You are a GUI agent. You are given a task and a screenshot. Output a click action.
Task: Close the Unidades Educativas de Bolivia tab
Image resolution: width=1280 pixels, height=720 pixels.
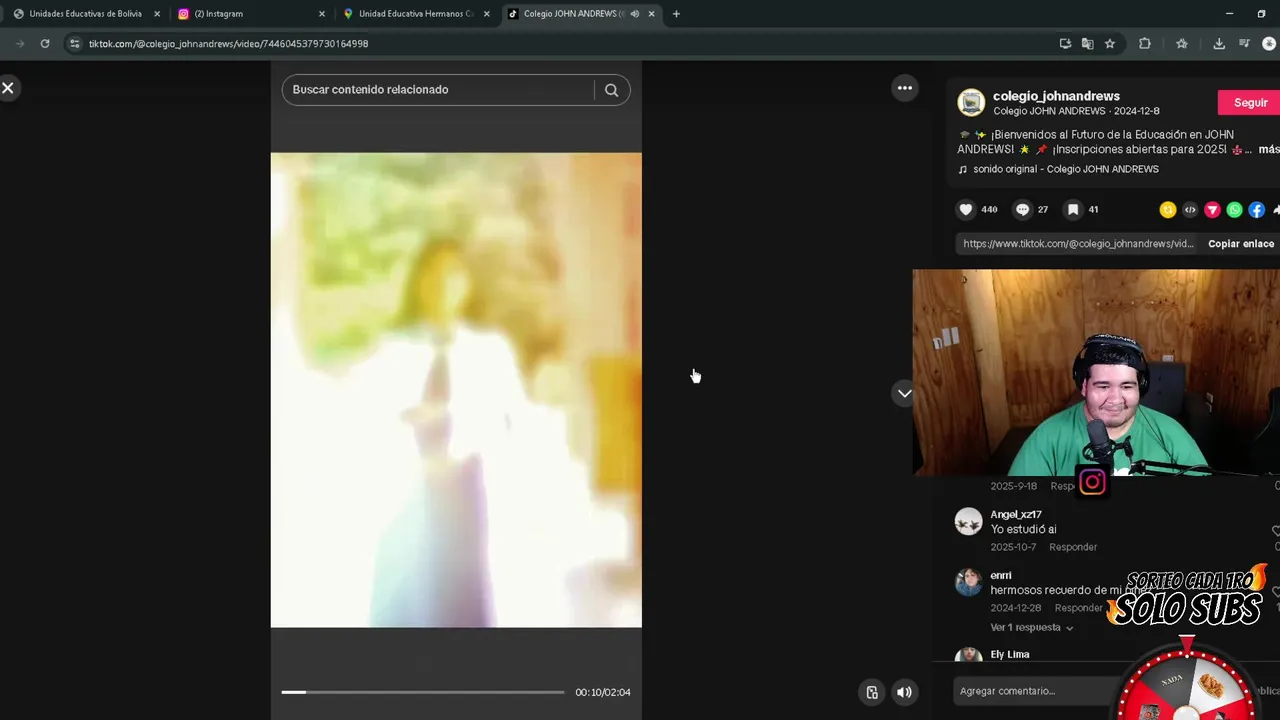[x=157, y=14]
